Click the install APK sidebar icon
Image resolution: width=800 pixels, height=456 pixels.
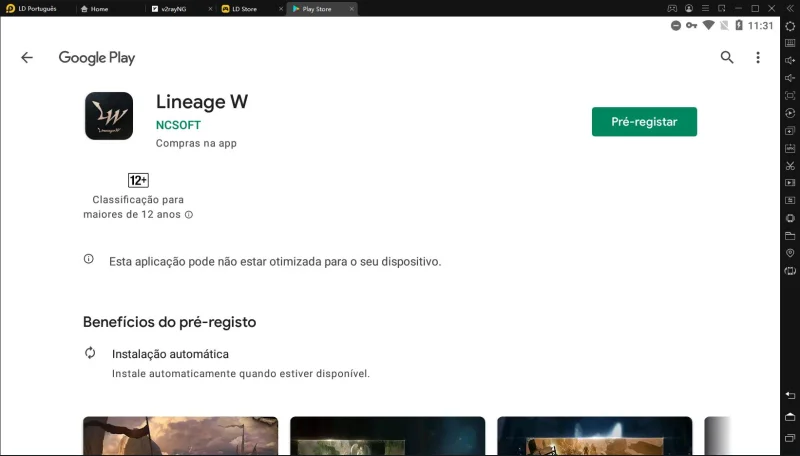[x=790, y=148]
